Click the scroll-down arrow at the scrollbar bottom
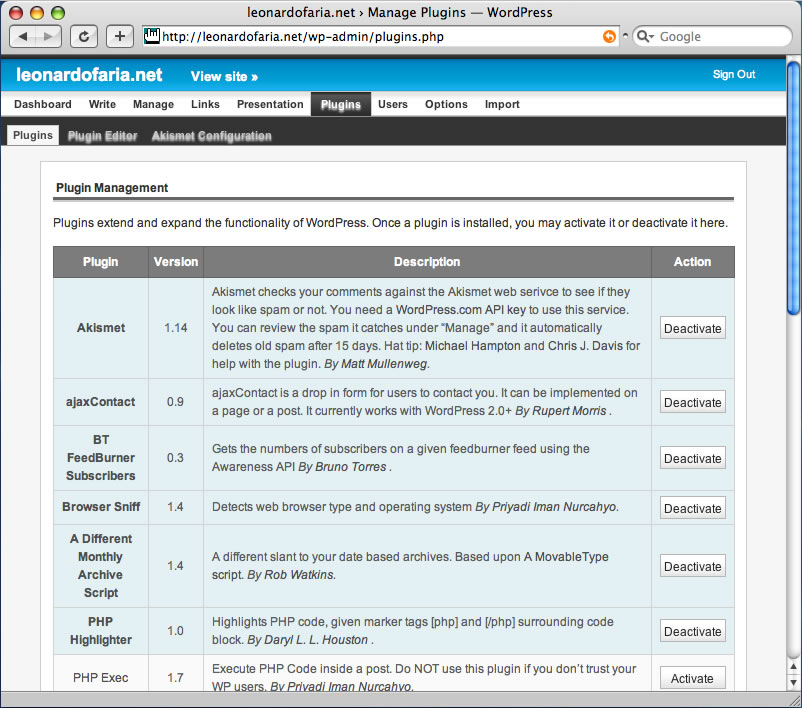 [x=793, y=682]
